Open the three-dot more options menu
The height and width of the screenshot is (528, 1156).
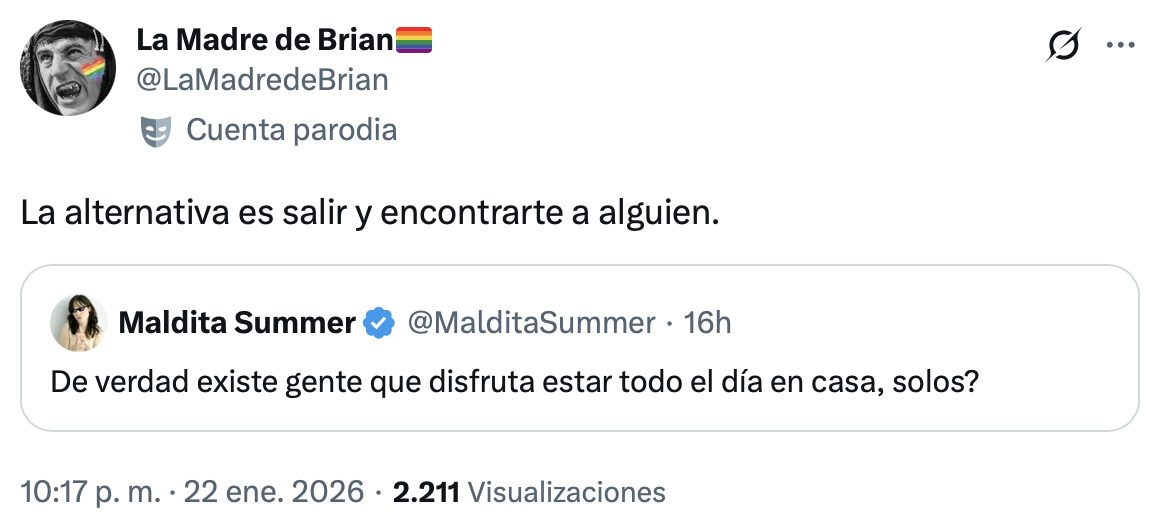(x=1118, y=45)
